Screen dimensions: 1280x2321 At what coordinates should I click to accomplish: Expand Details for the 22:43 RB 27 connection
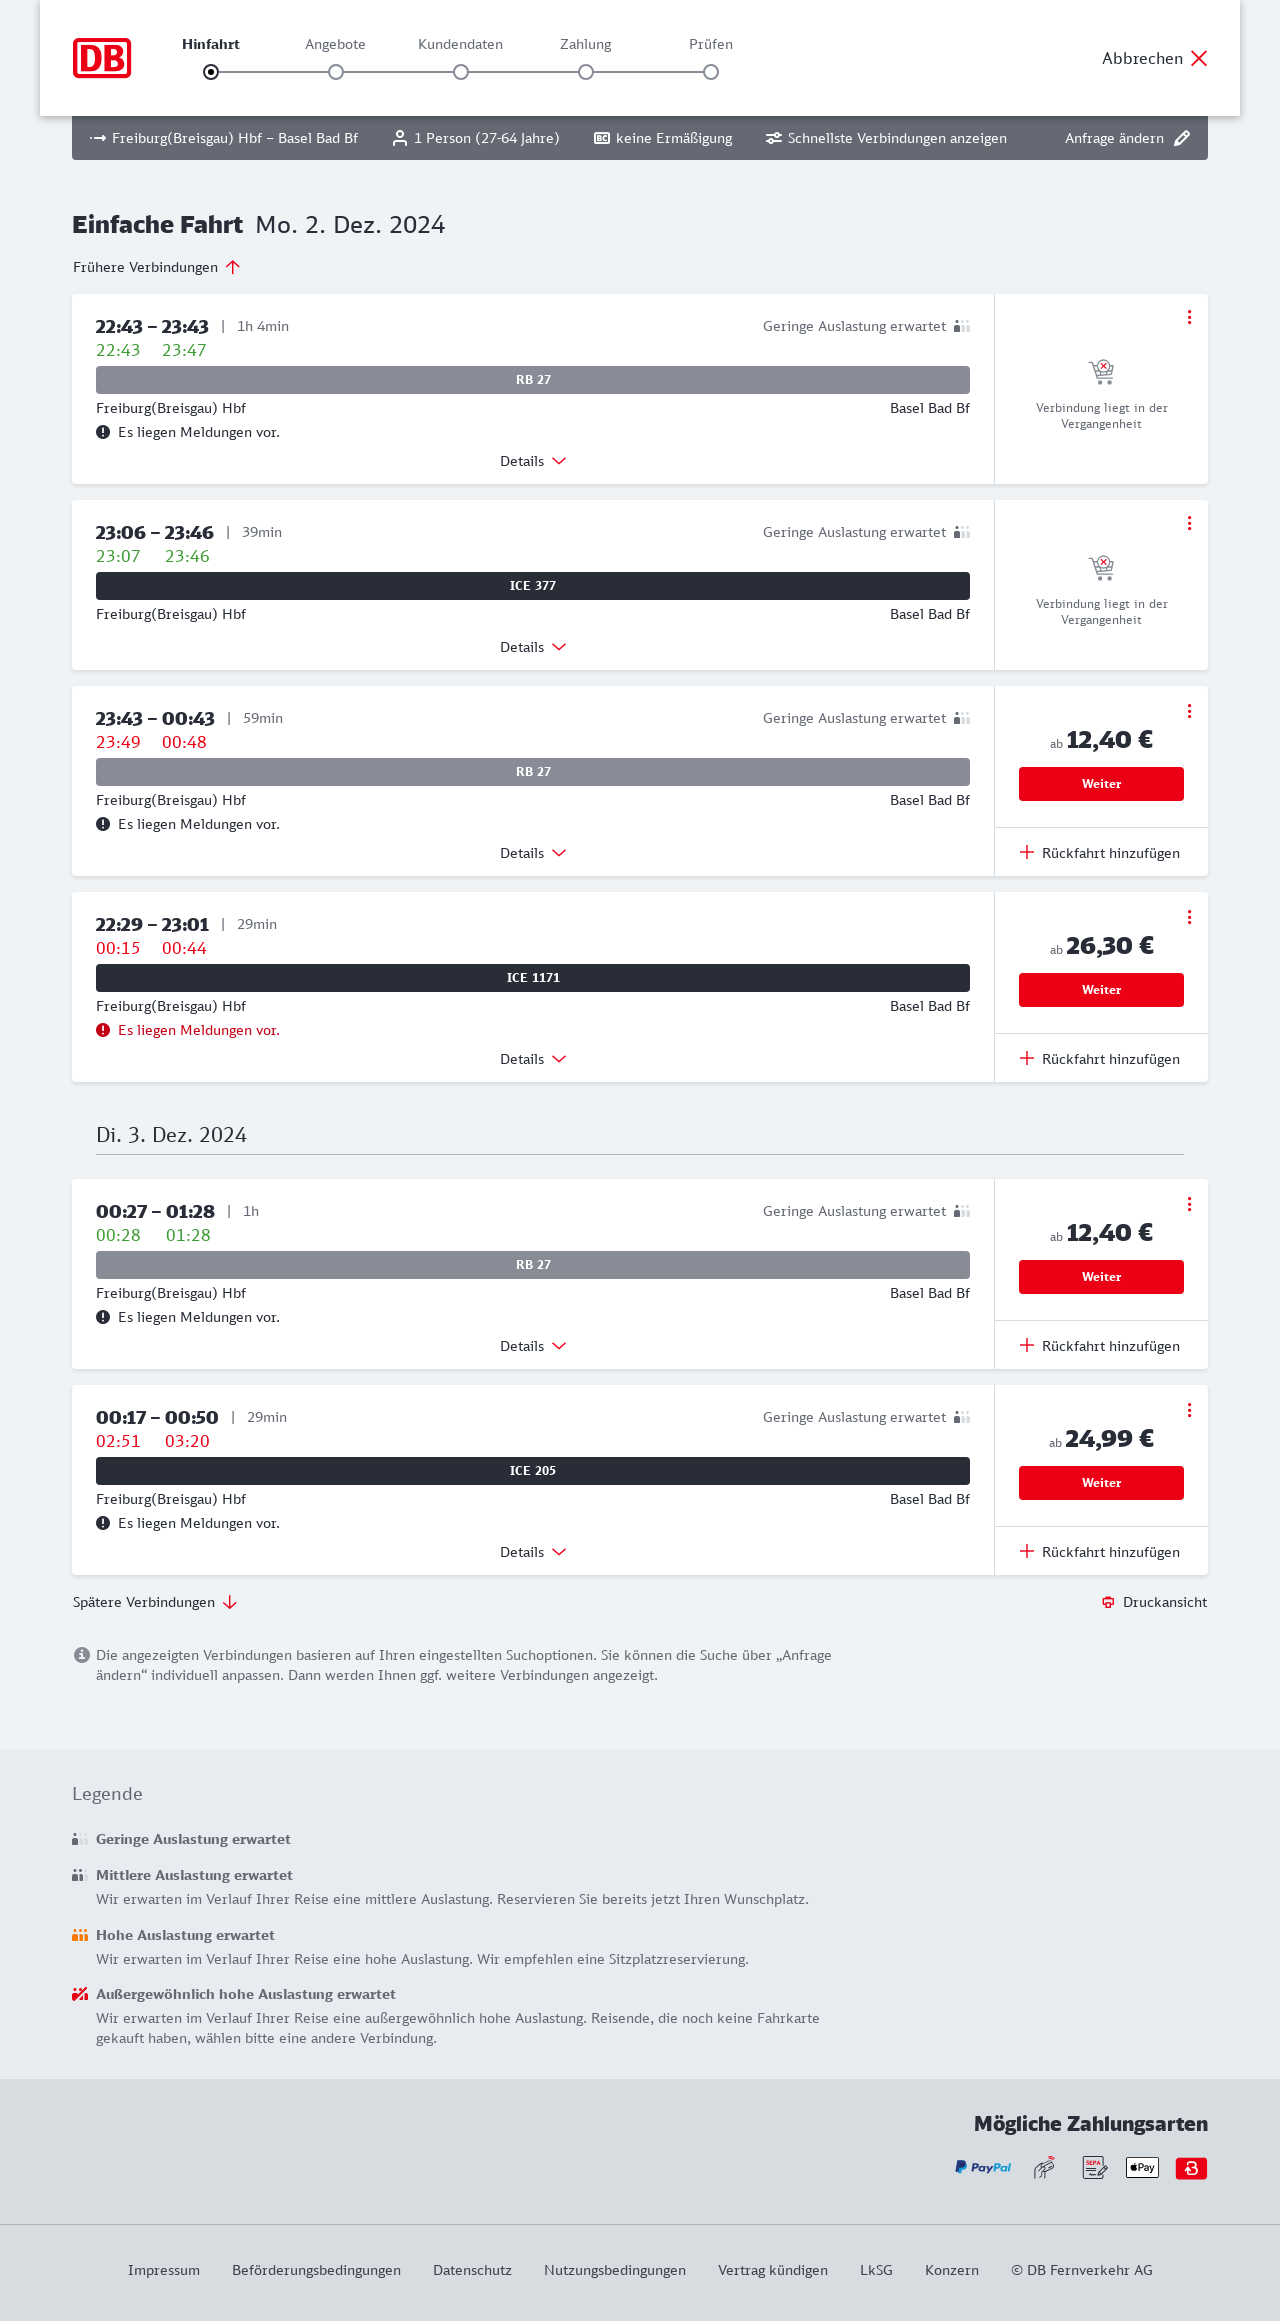point(533,461)
